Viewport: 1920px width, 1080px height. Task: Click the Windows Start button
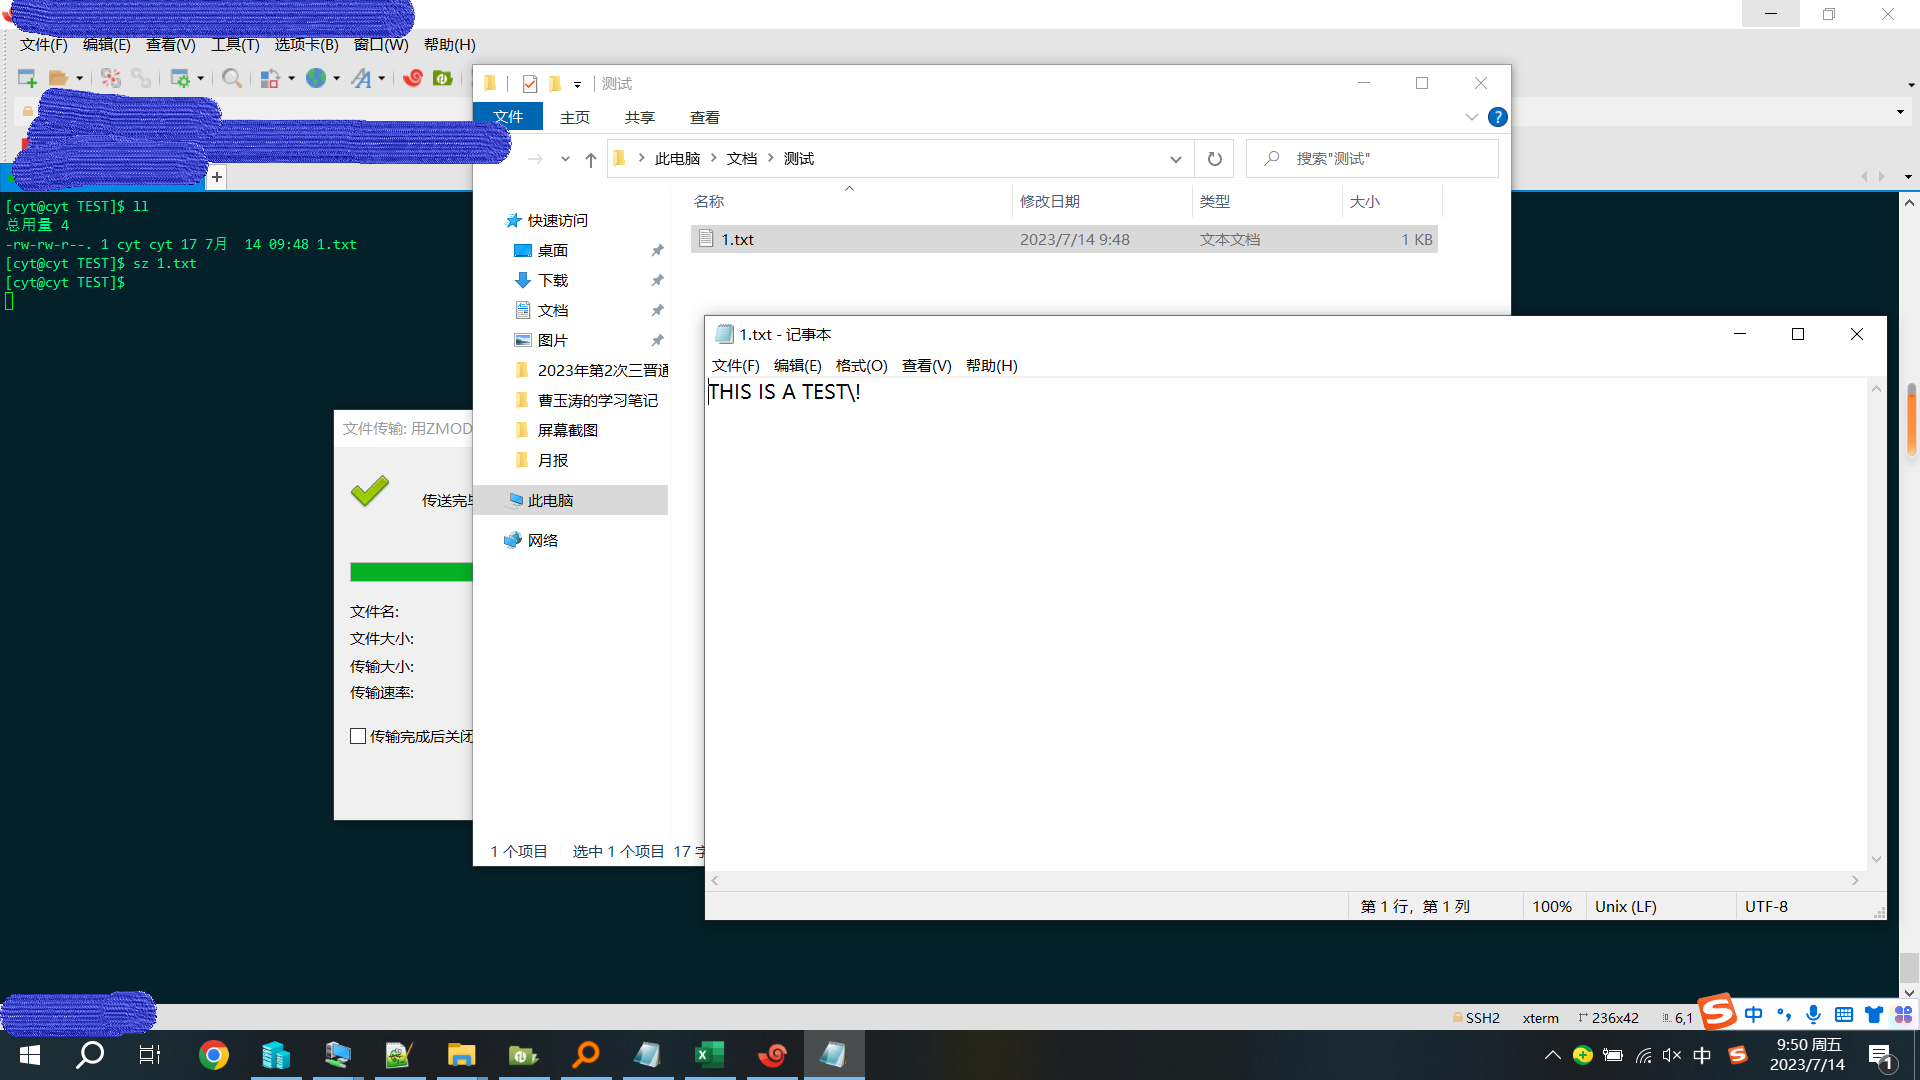[29, 1055]
